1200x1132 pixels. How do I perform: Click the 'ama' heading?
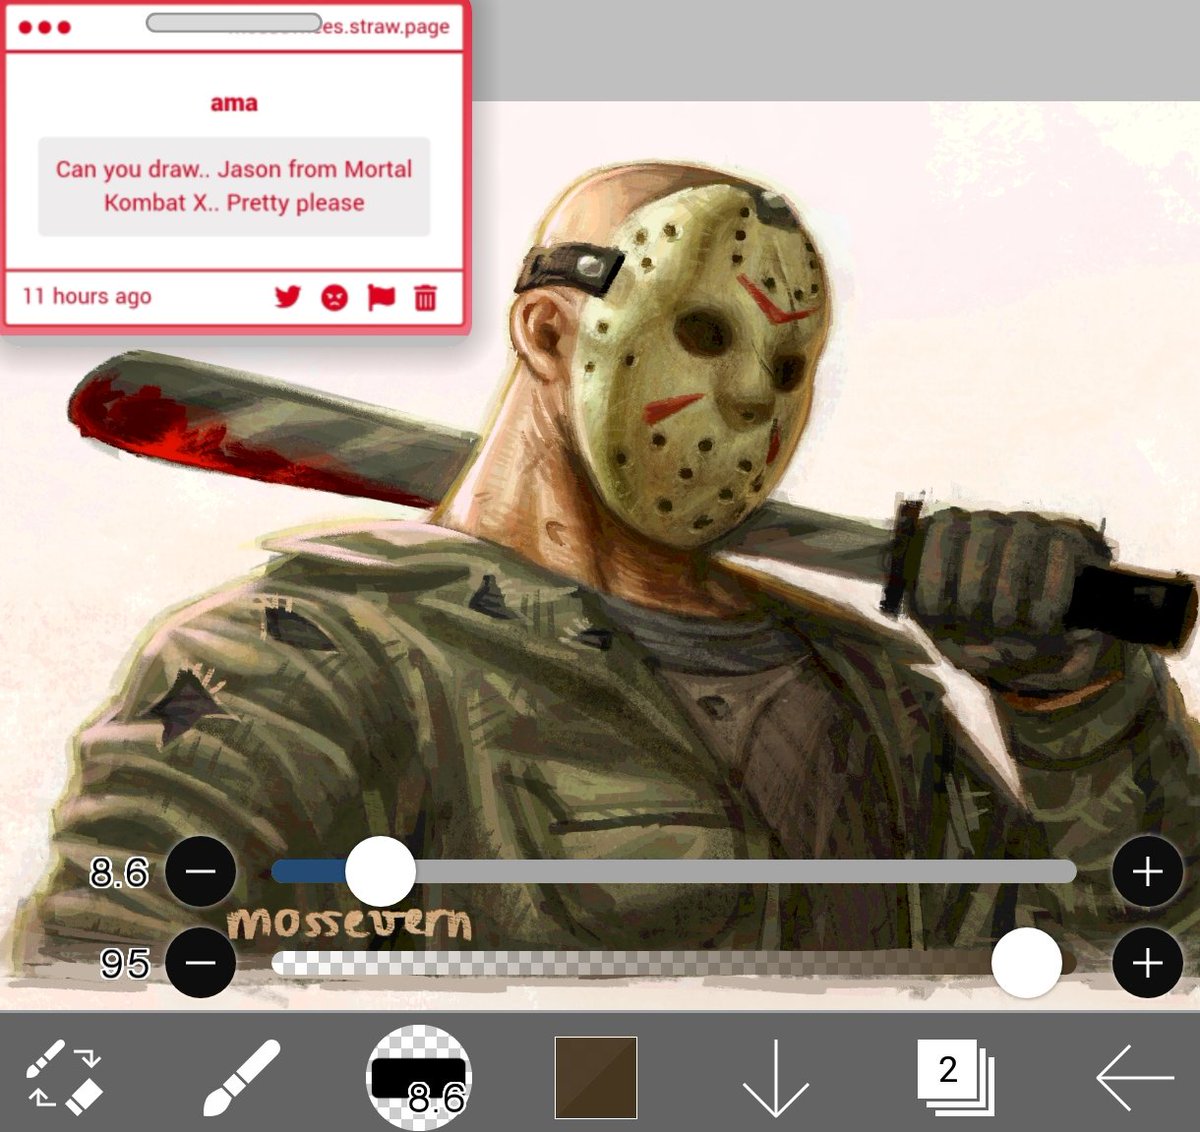(x=234, y=103)
